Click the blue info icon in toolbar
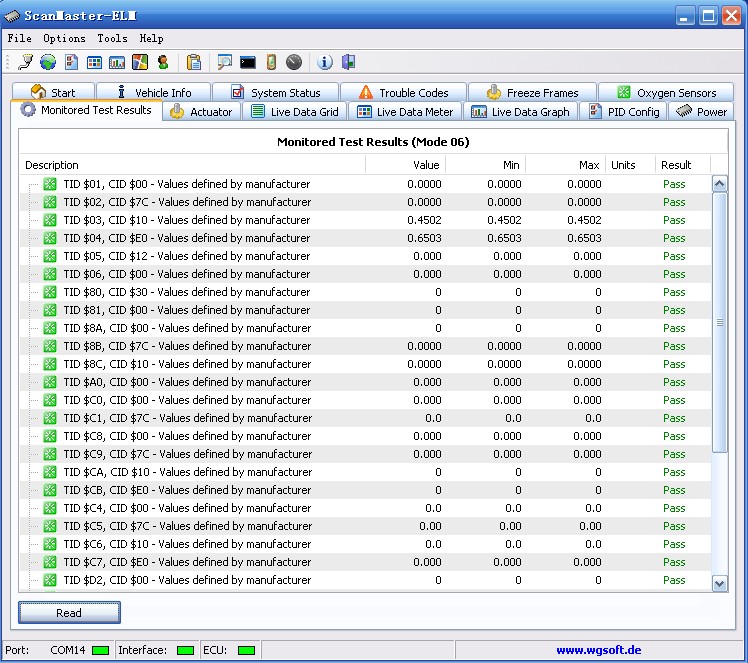 (325, 62)
